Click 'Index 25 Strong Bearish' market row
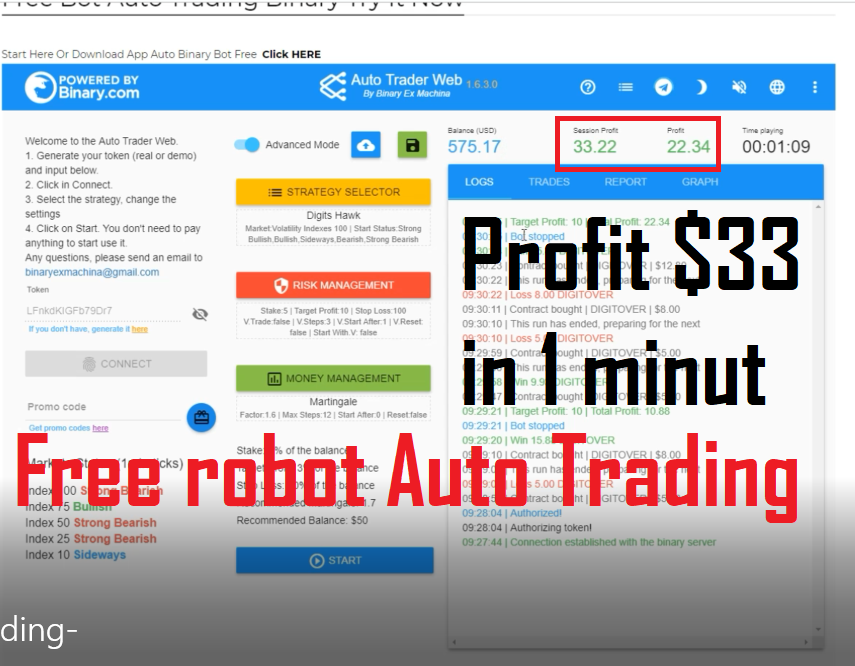Image resolution: width=855 pixels, height=666 pixels. click(91, 539)
